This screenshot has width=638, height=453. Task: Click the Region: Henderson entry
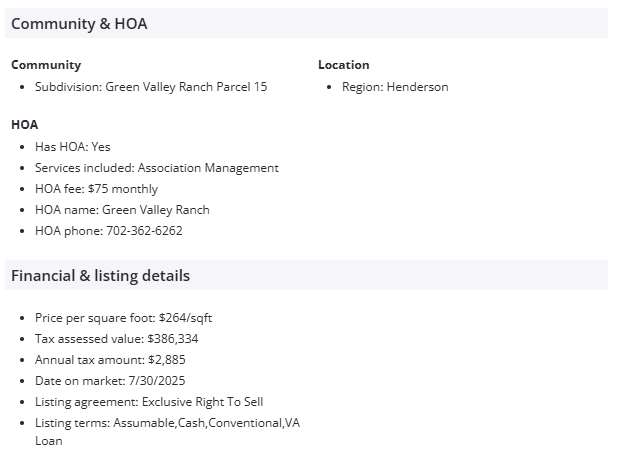[395, 87]
